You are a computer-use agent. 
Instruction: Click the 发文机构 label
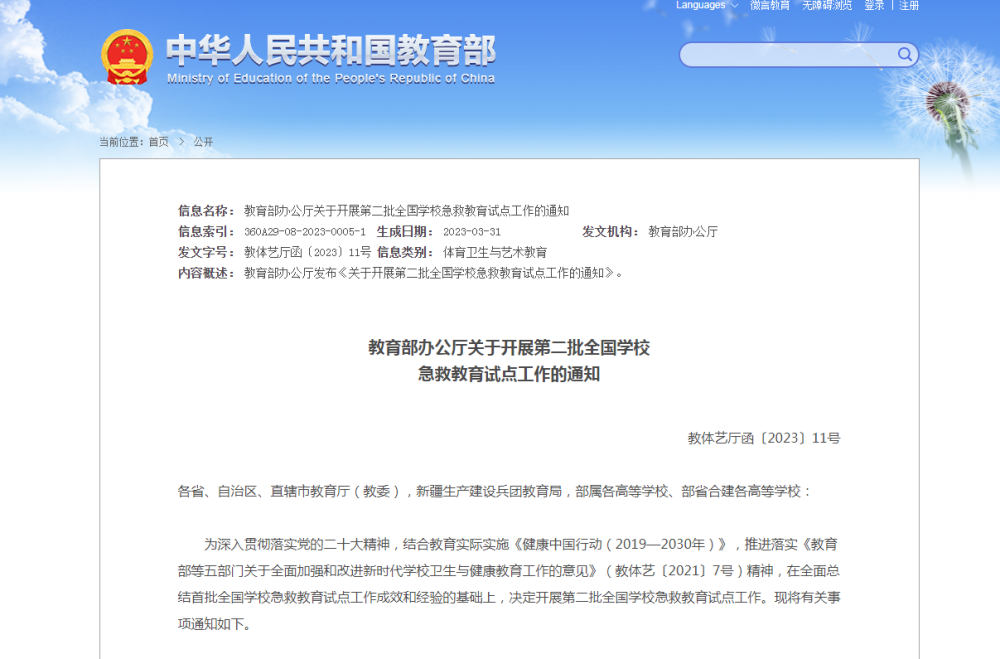pyautogui.click(x=610, y=232)
